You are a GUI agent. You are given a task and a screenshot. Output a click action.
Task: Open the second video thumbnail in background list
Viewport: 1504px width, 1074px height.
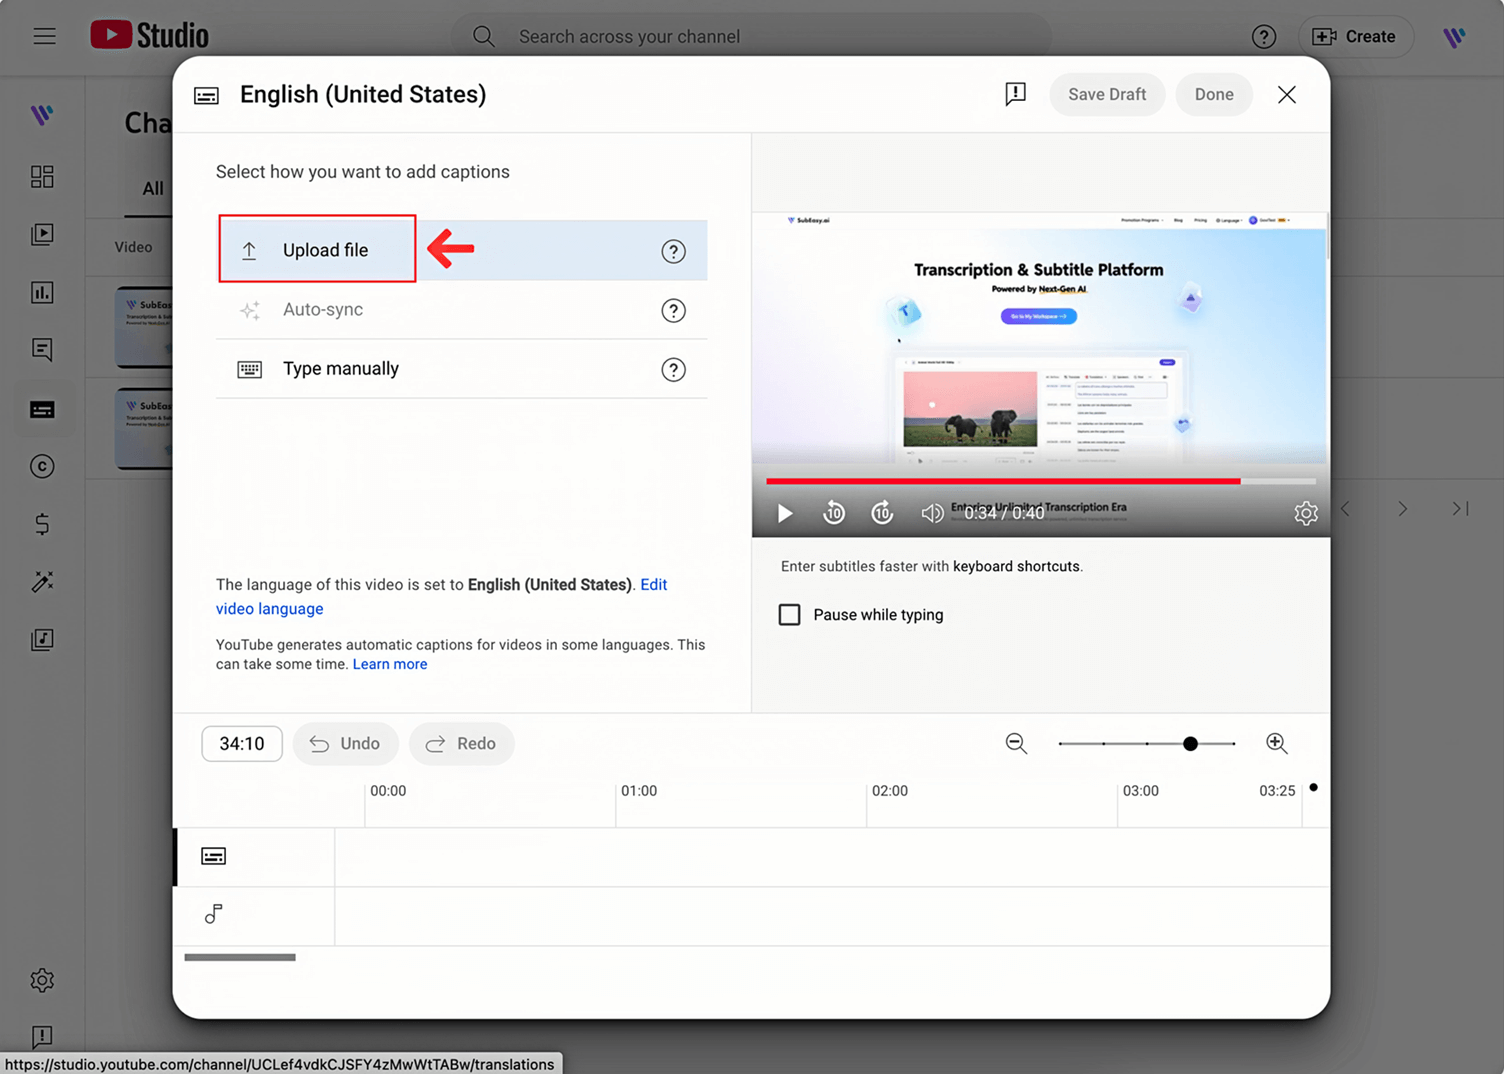coord(144,428)
